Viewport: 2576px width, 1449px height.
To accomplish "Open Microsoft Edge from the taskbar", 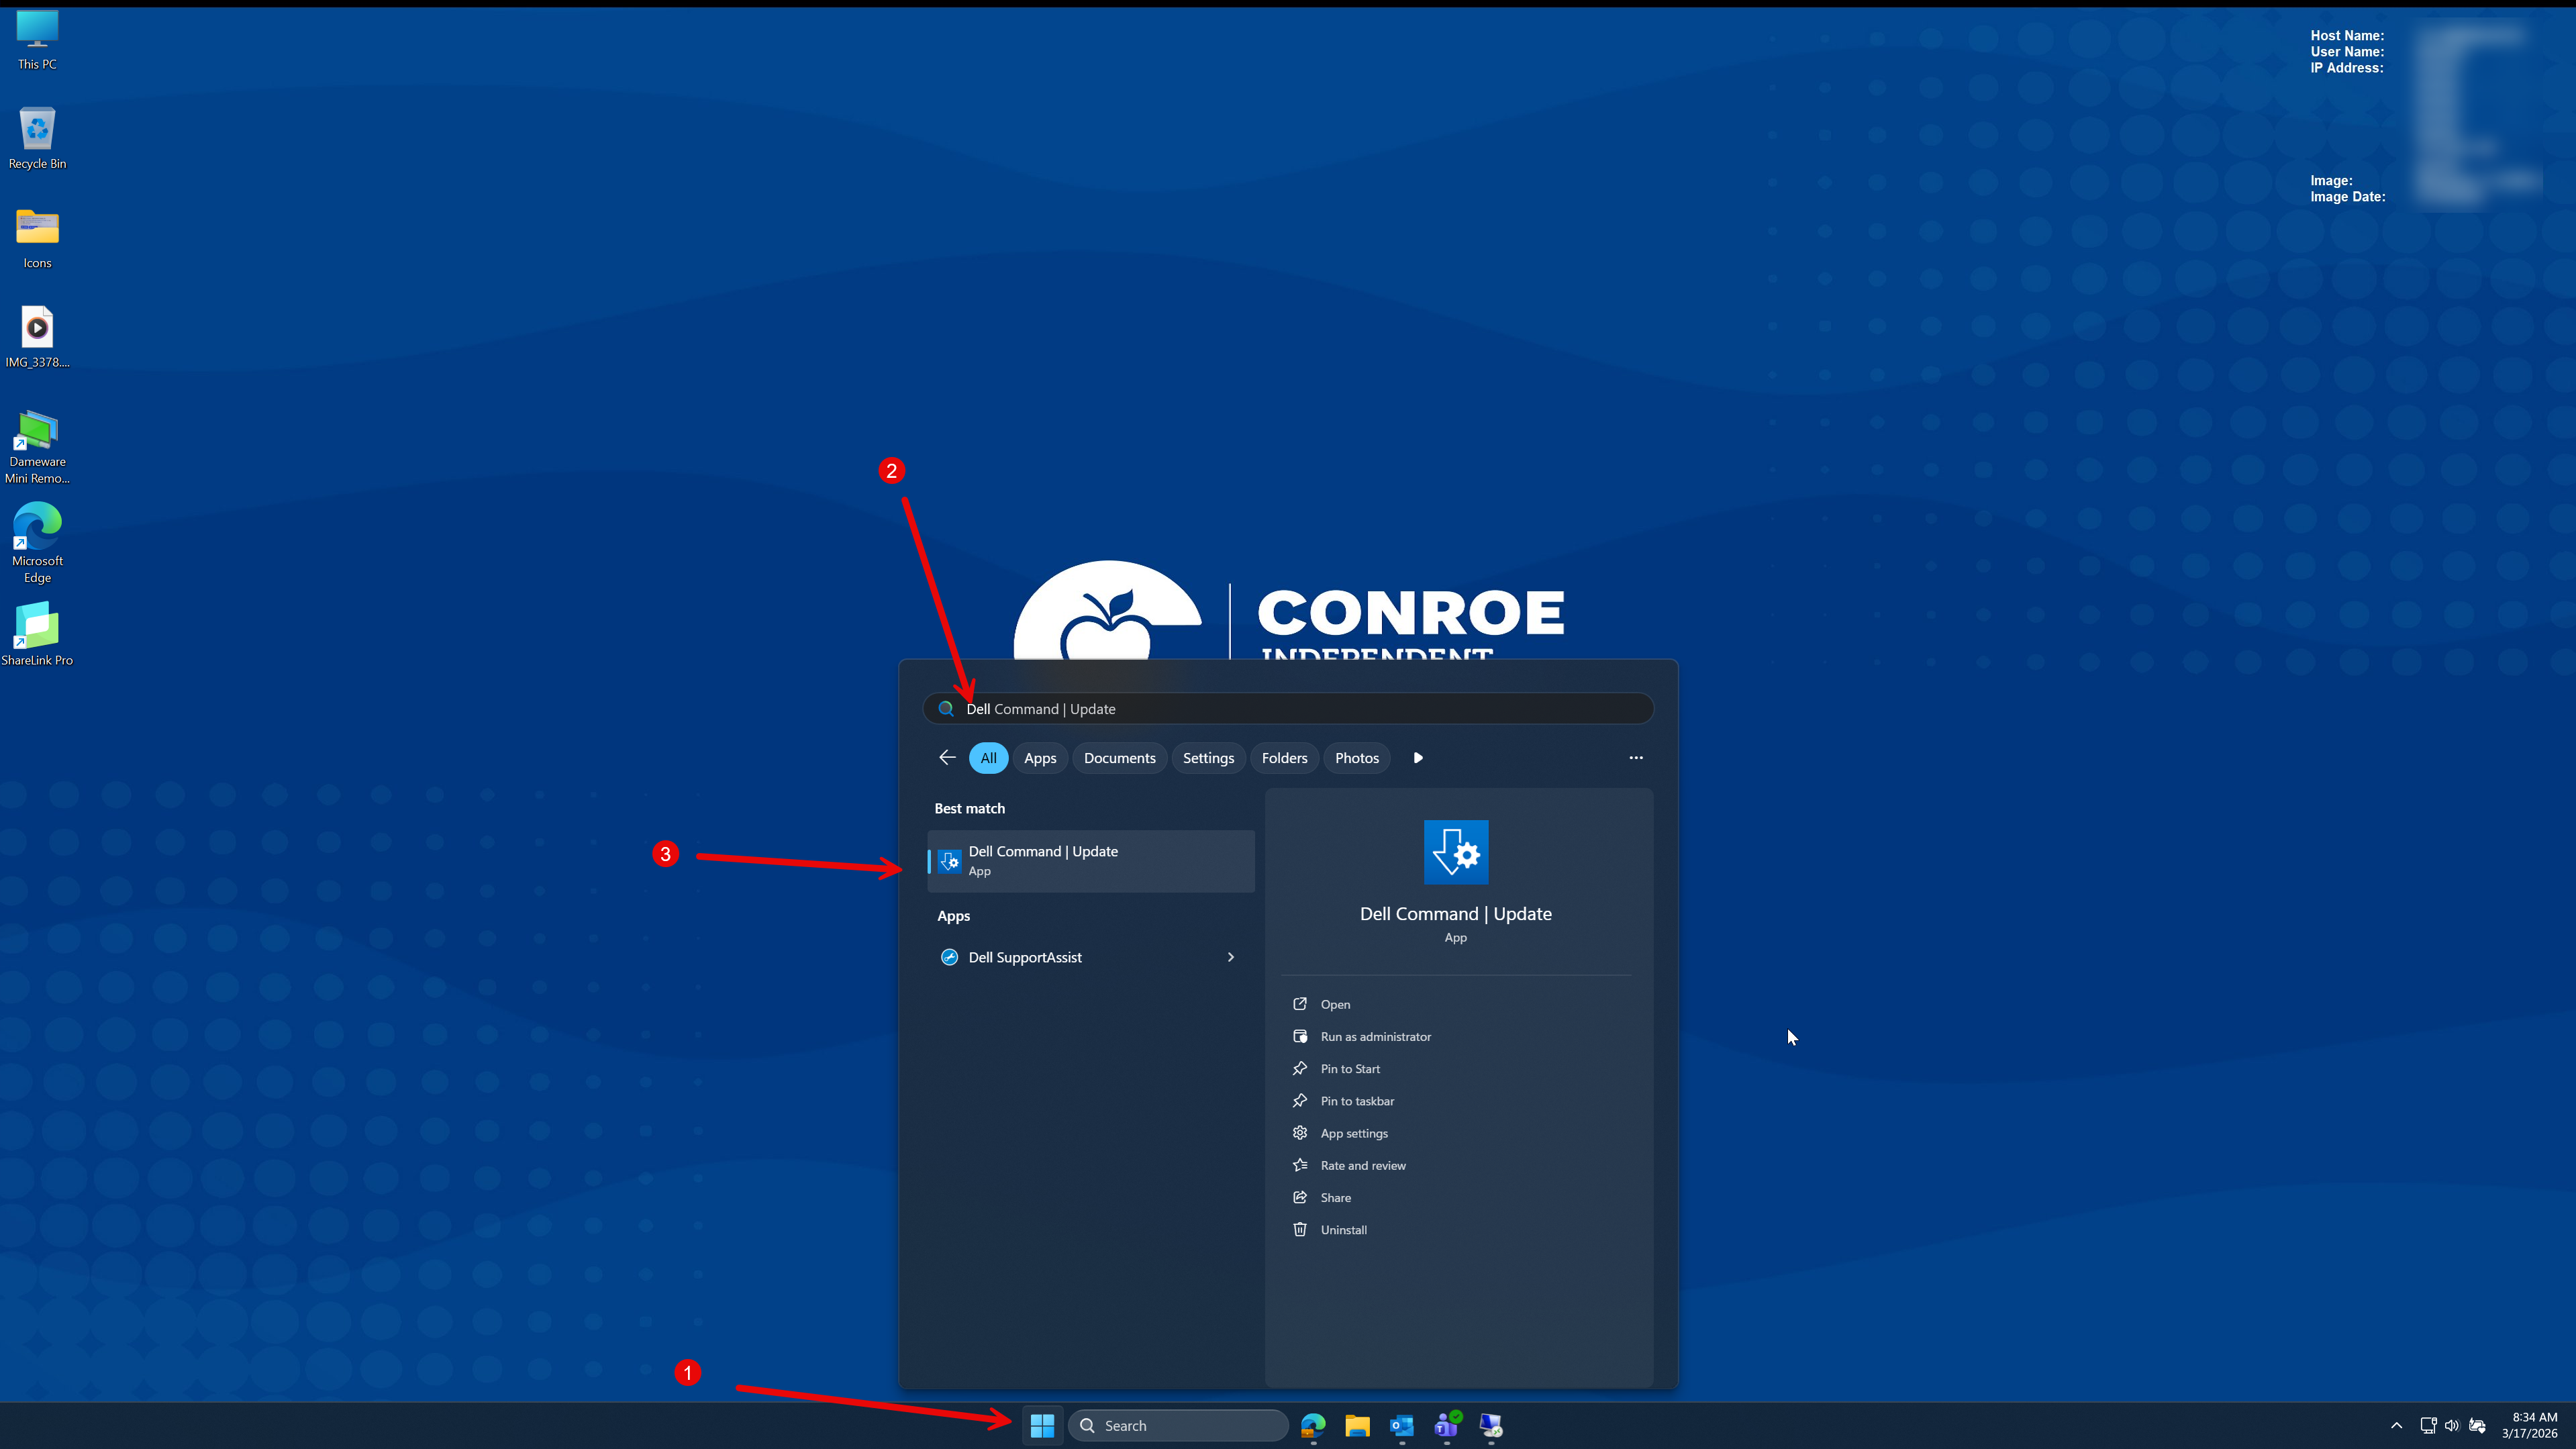I will (1313, 1425).
